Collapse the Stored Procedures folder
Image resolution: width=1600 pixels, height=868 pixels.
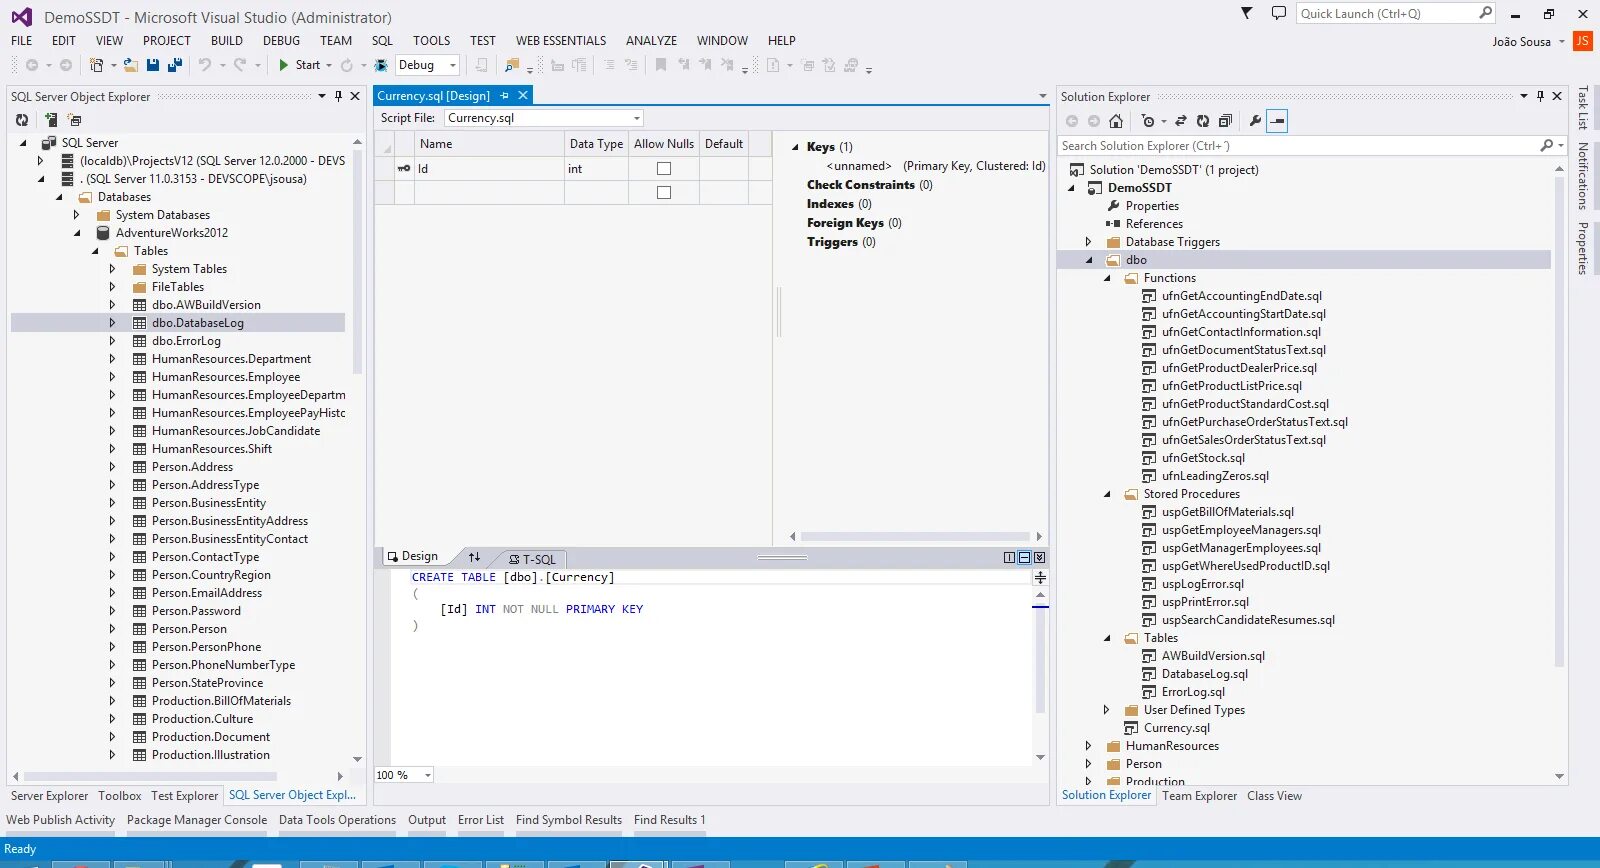click(1107, 494)
